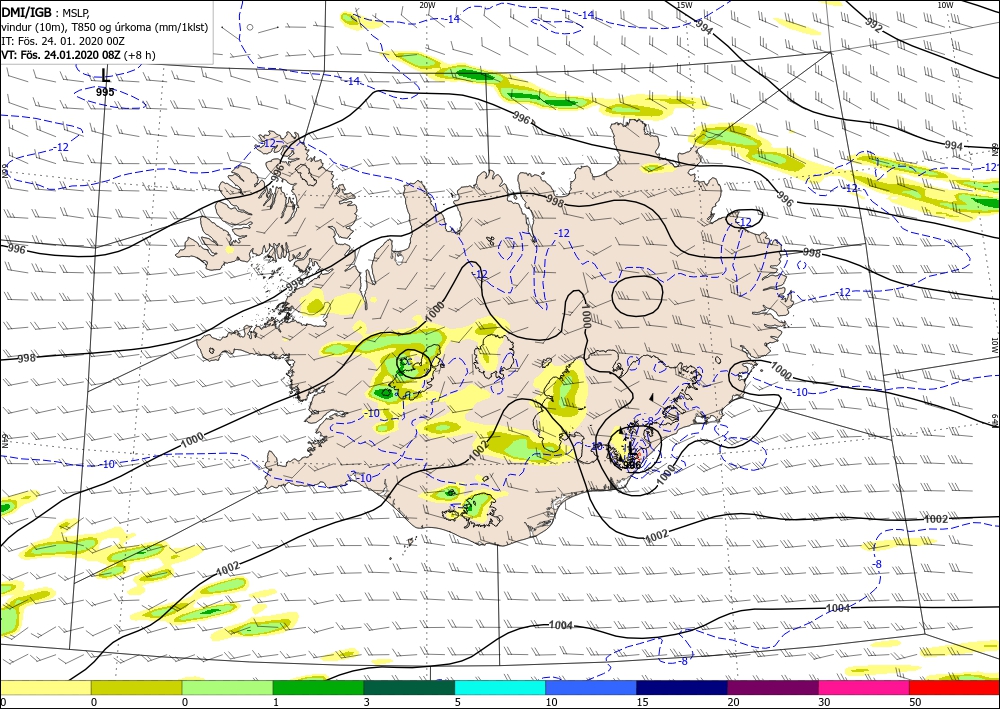1000x709 pixels.
Task: Select the medium green legend swatch
Action: [318, 688]
